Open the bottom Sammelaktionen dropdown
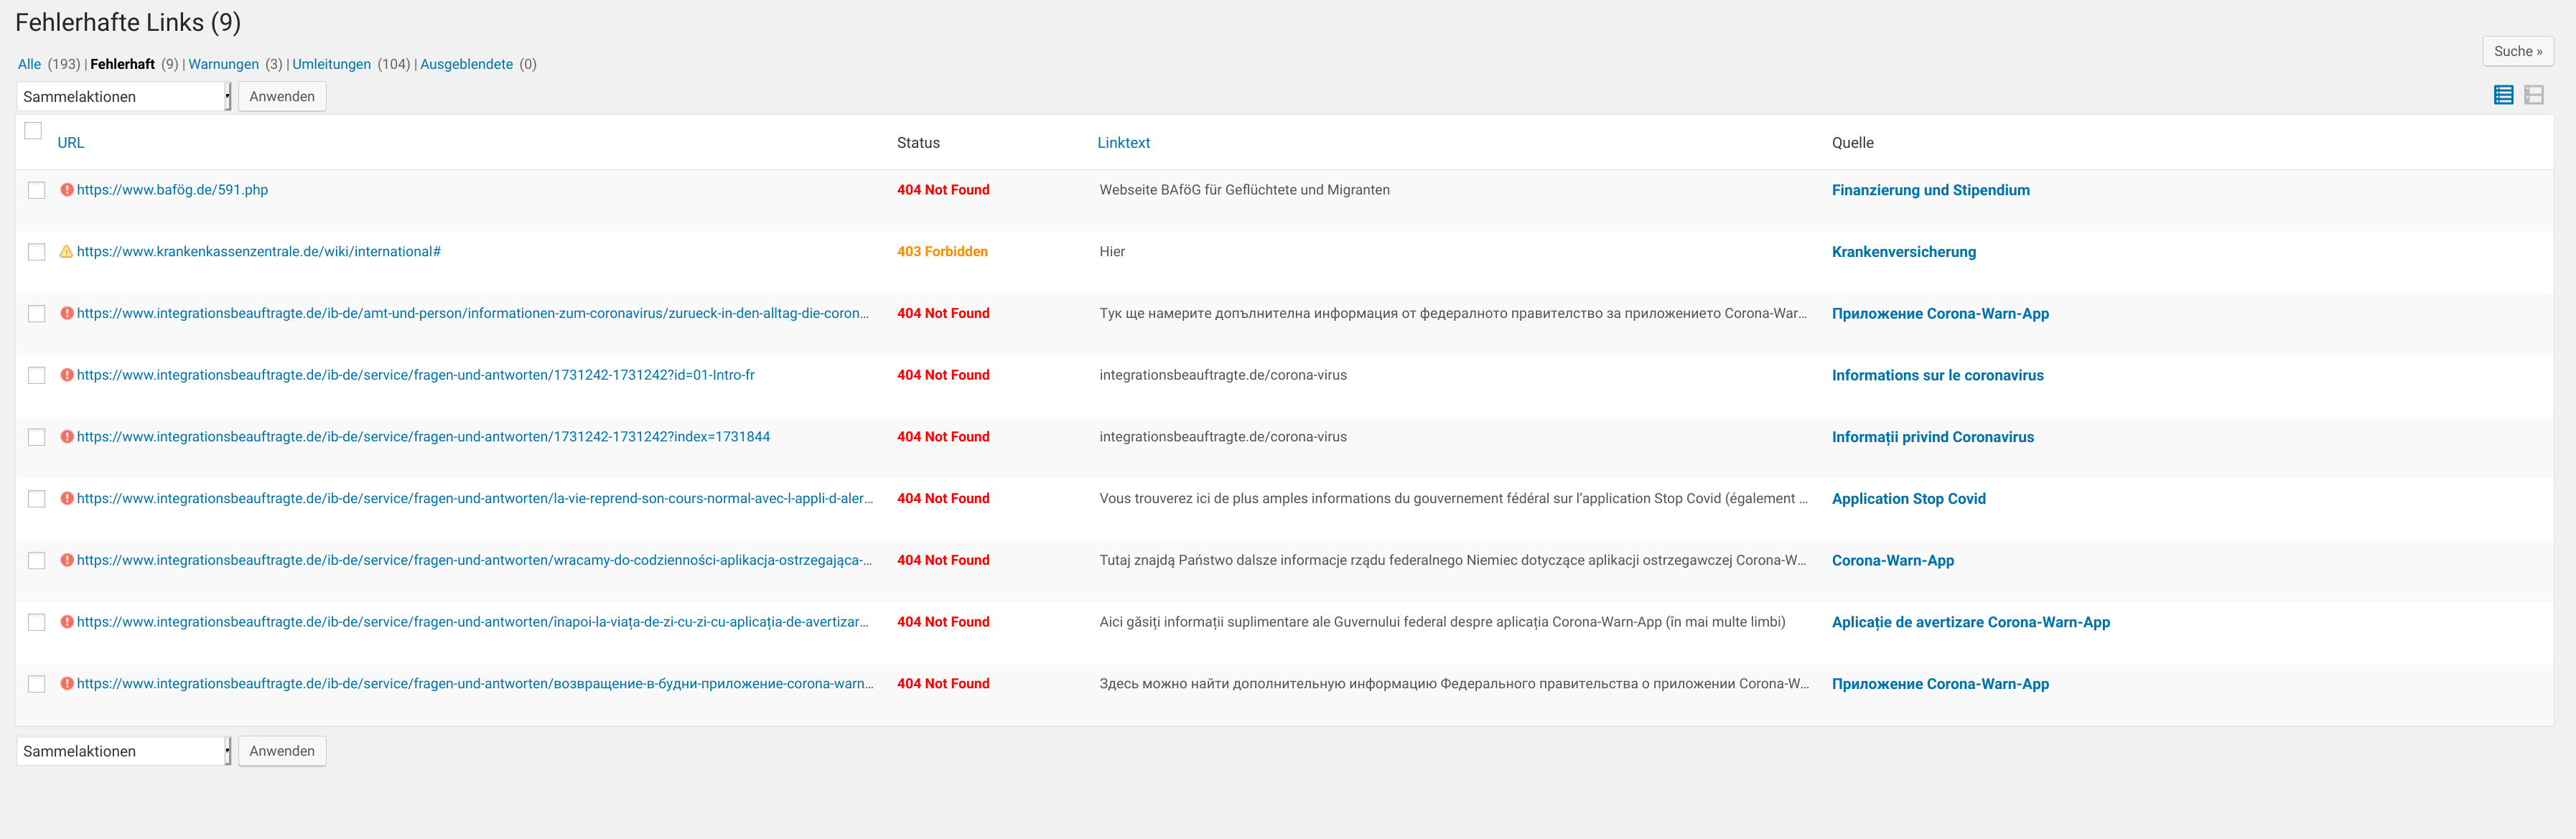 (x=122, y=750)
